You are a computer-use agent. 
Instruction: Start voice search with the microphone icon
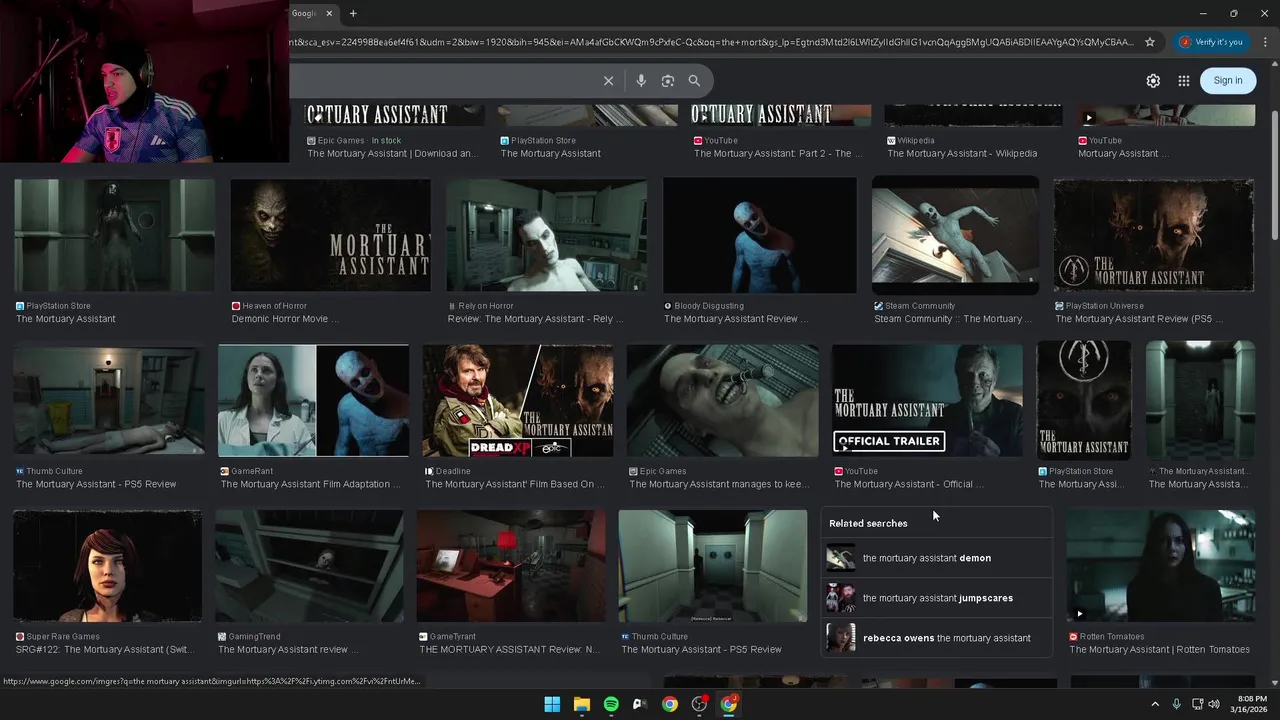tap(641, 81)
